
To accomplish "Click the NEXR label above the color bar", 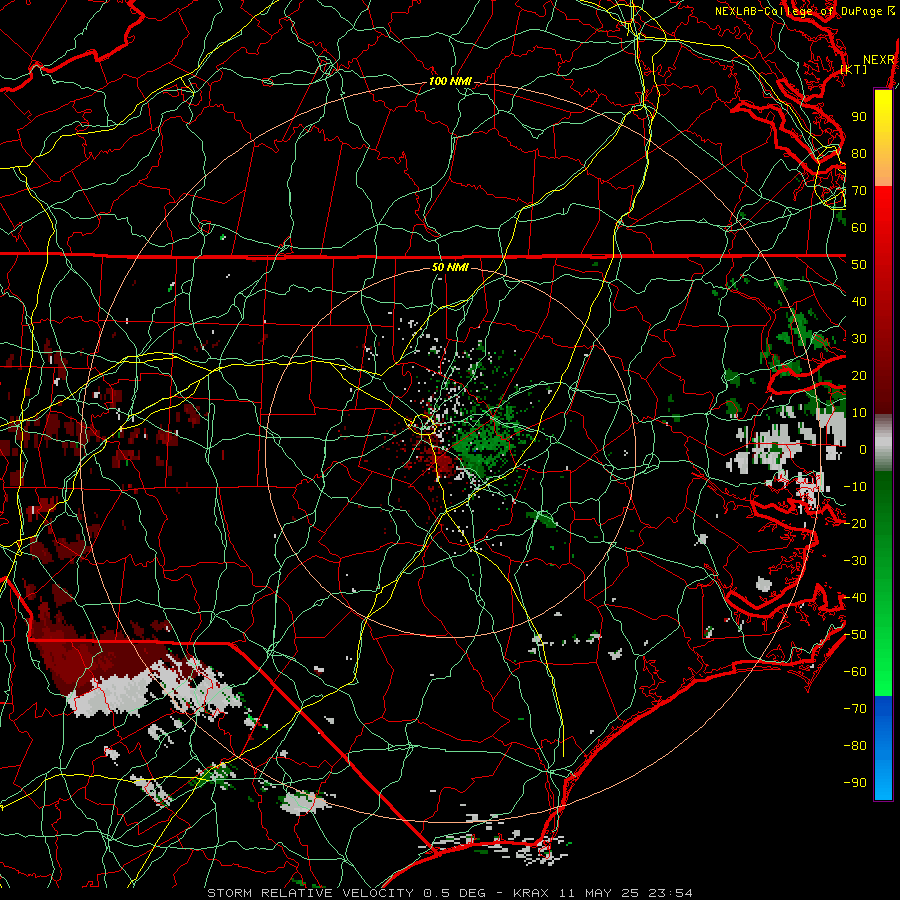I will pyautogui.click(x=879, y=60).
